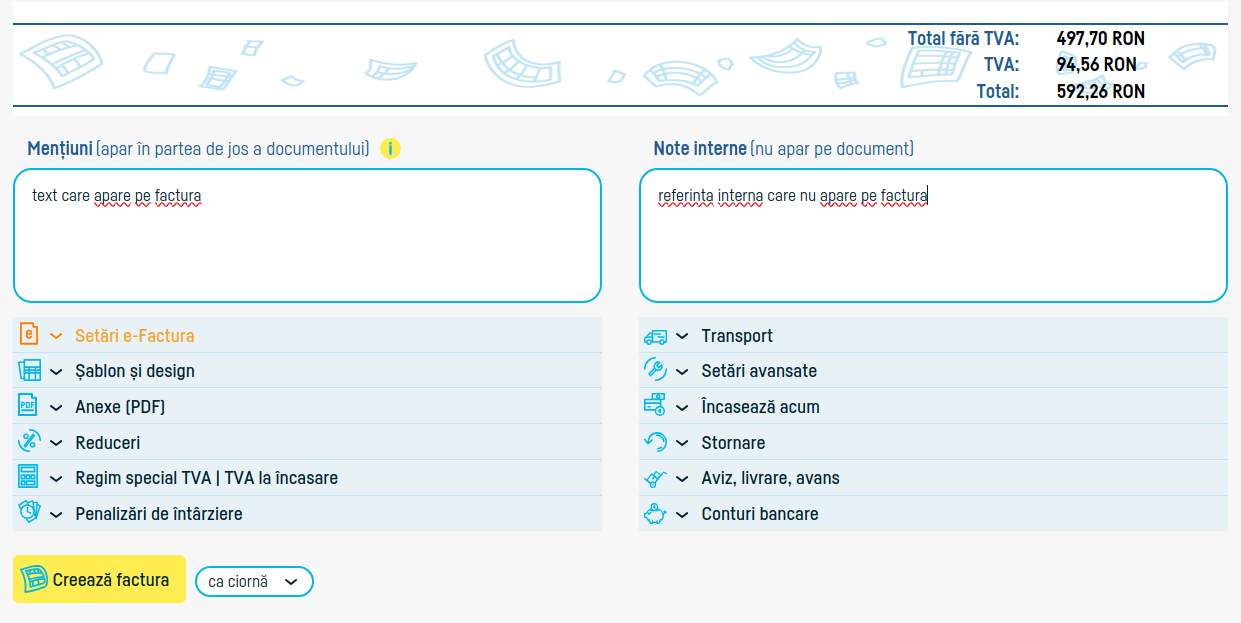Image resolution: width=1241 pixels, height=623 pixels.
Task: Open the Încasează acum section
Action: coord(760,407)
